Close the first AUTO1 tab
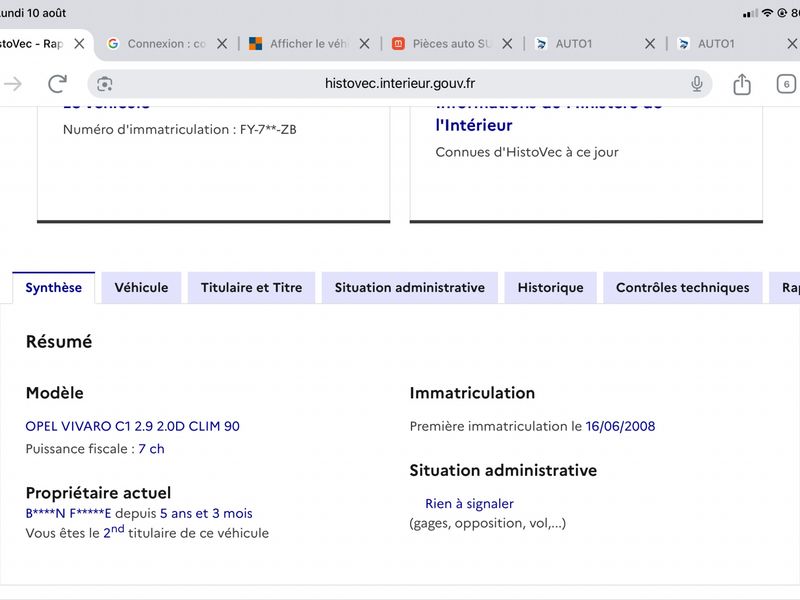The height and width of the screenshot is (600, 800). [x=650, y=44]
